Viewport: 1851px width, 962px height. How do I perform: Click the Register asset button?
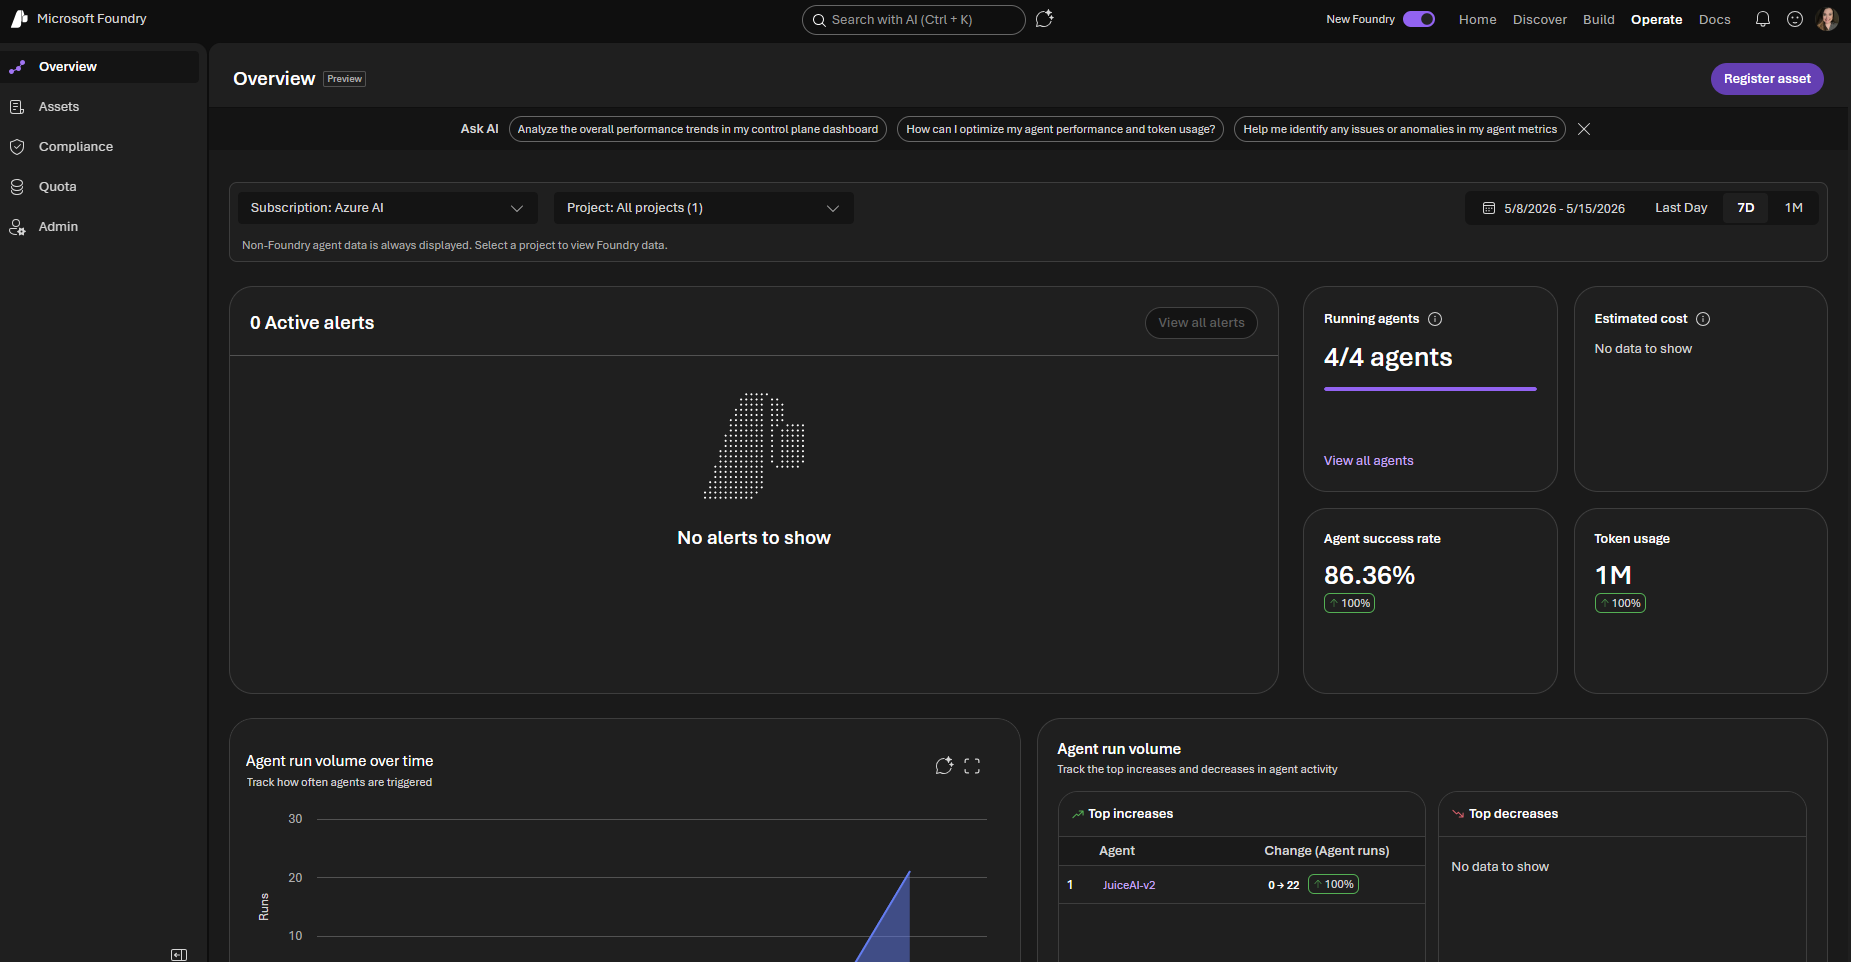pyautogui.click(x=1767, y=79)
